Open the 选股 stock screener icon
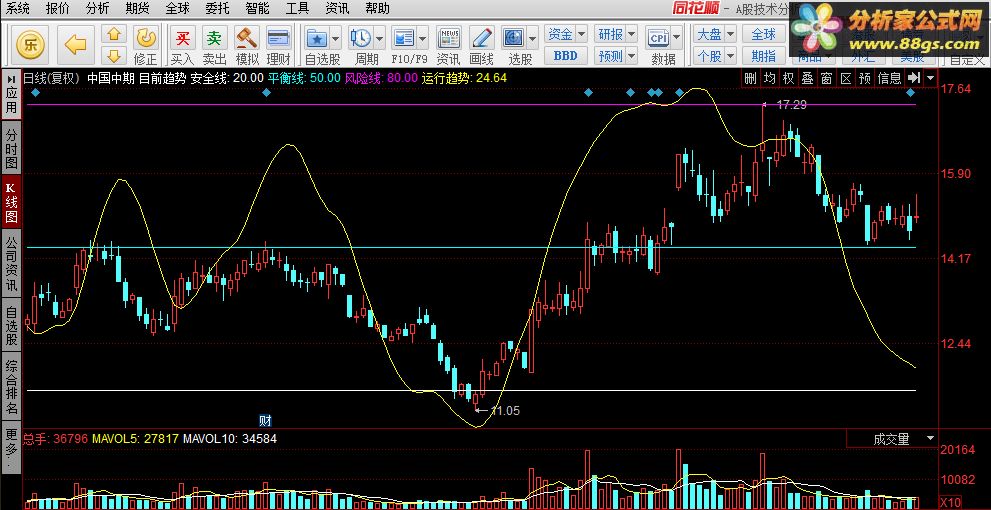This screenshot has width=991, height=510. click(514, 38)
